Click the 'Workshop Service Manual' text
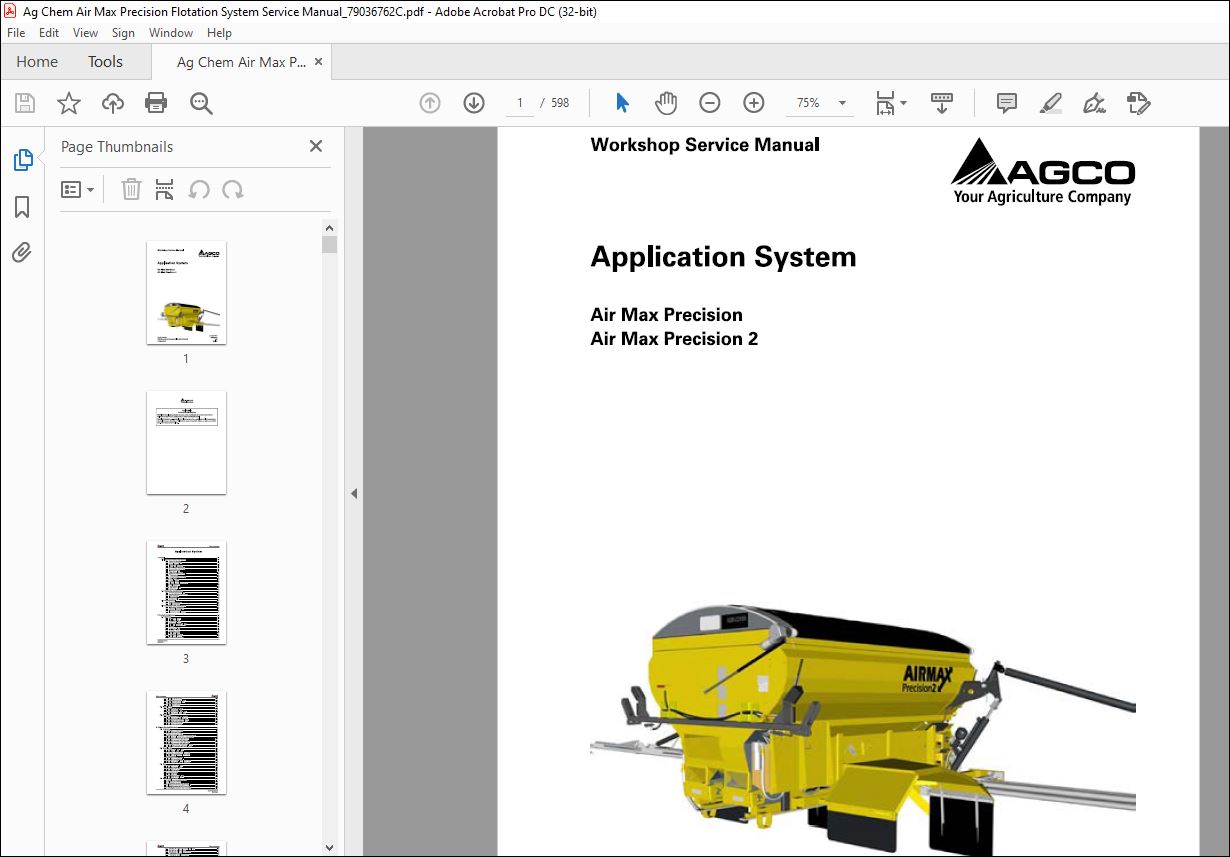 pyautogui.click(x=705, y=144)
